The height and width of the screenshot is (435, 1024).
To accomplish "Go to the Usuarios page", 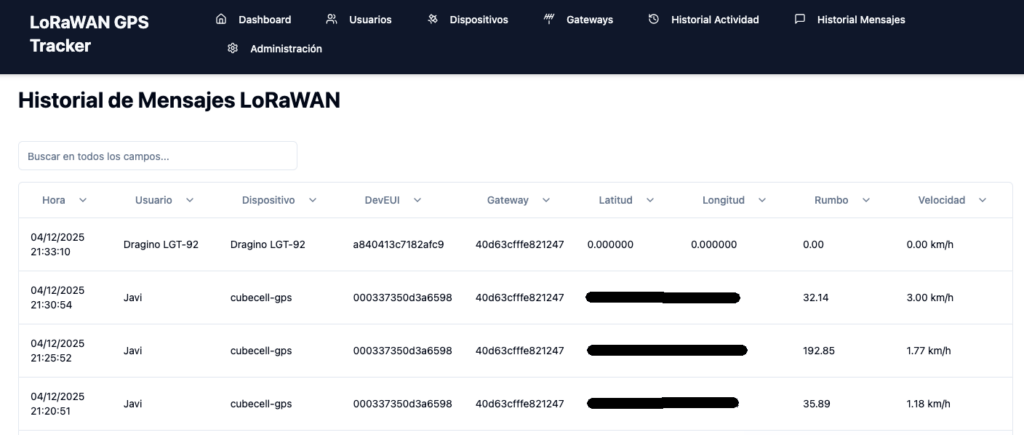I will click(370, 19).
